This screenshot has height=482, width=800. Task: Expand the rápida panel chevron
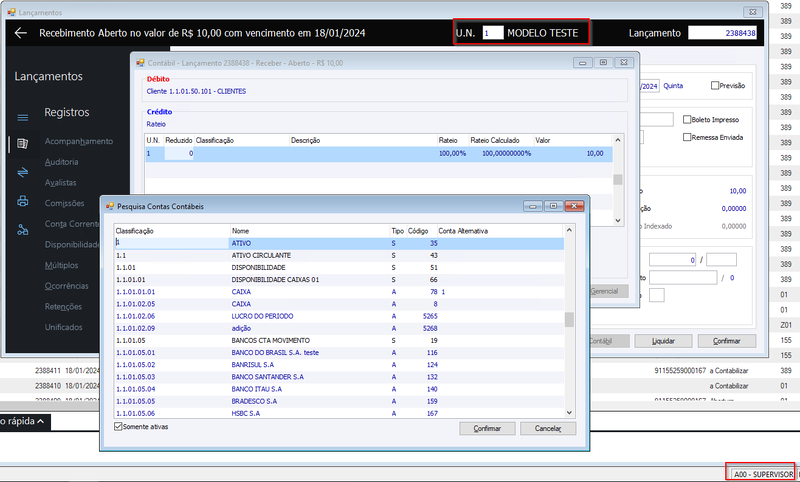[41, 421]
